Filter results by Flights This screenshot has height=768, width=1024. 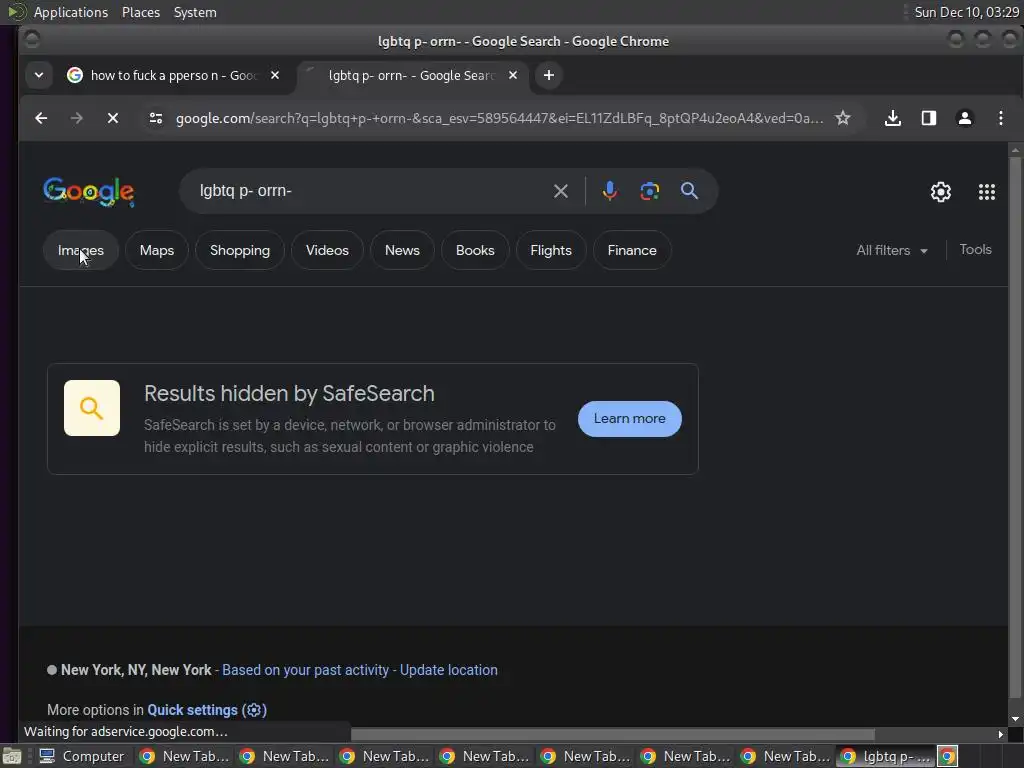point(551,250)
